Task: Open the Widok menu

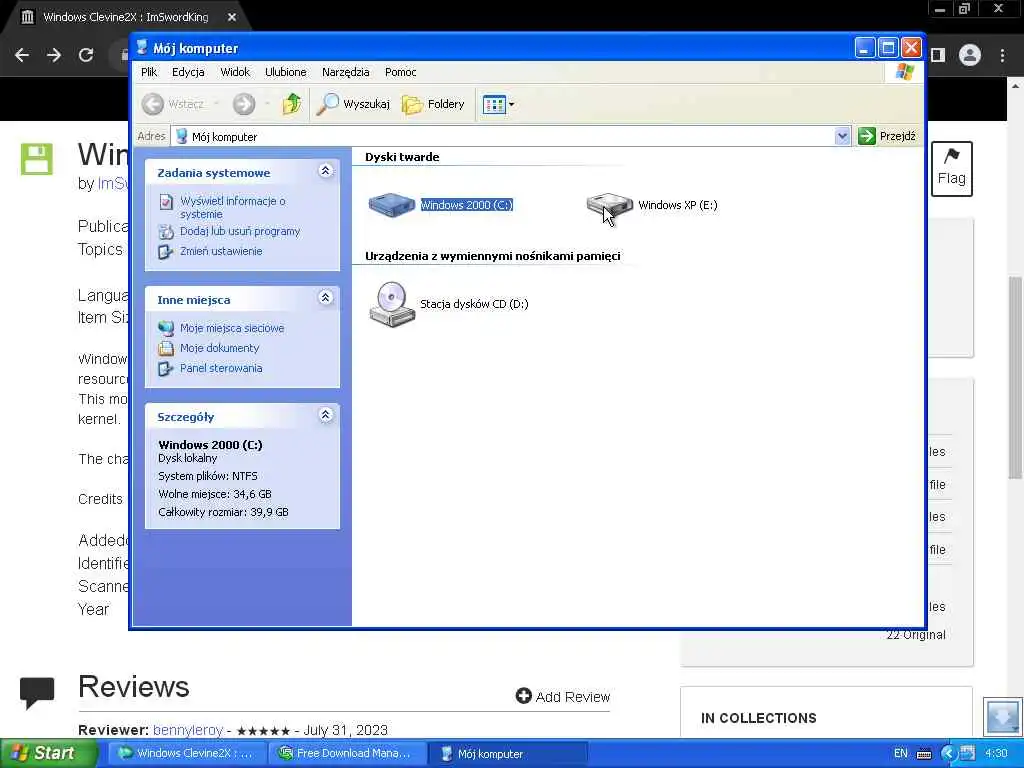Action: point(235,72)
